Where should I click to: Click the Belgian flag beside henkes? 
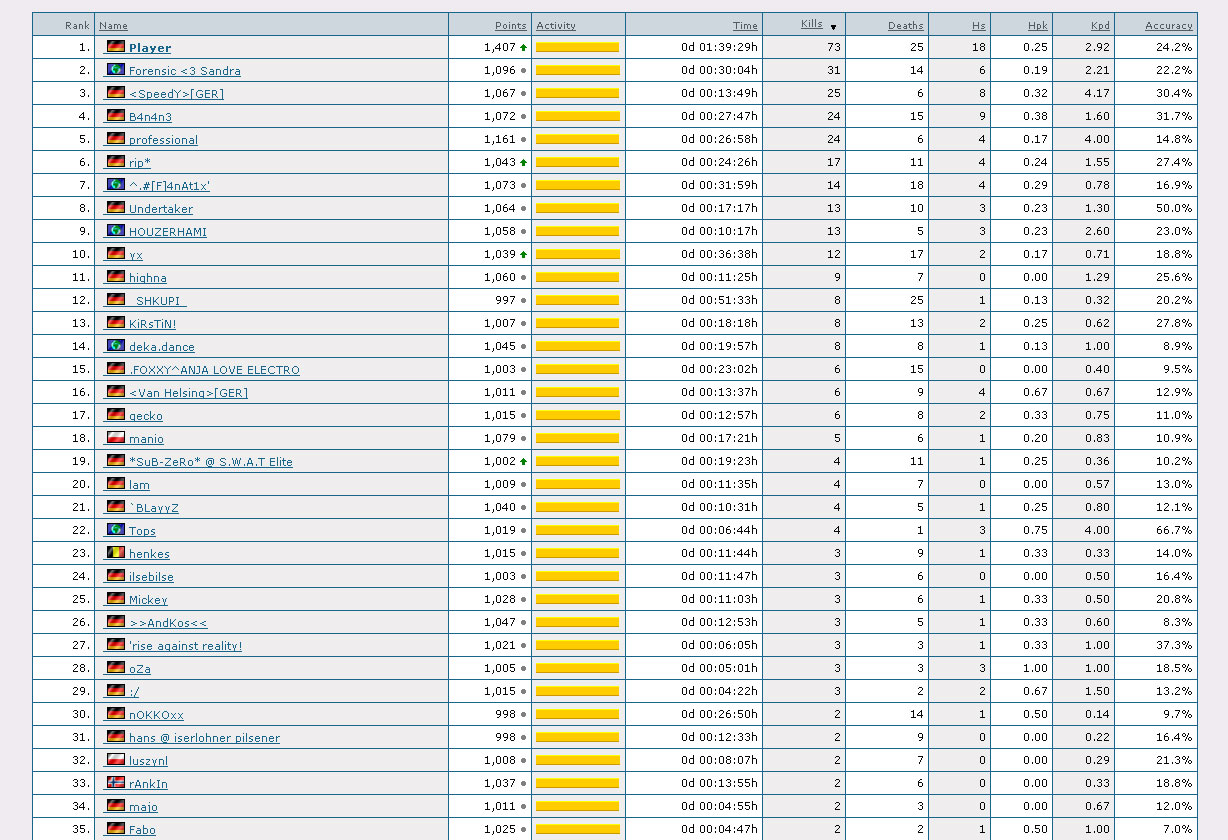(116, 553)
